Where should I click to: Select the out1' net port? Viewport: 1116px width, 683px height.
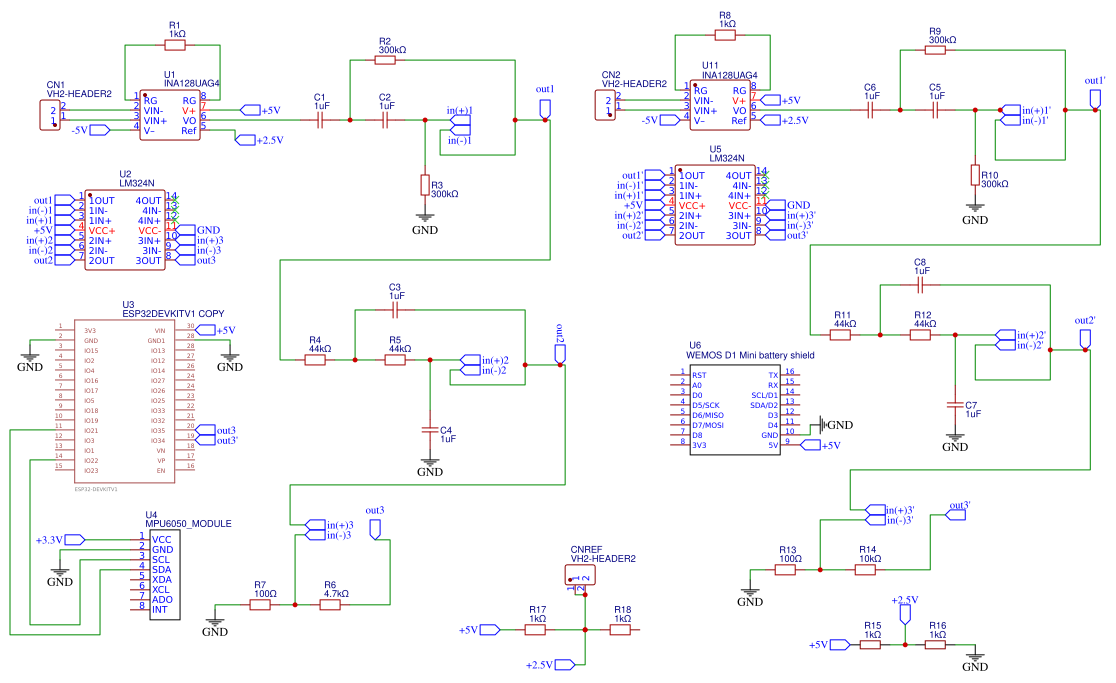click(x=1095, y=100)
